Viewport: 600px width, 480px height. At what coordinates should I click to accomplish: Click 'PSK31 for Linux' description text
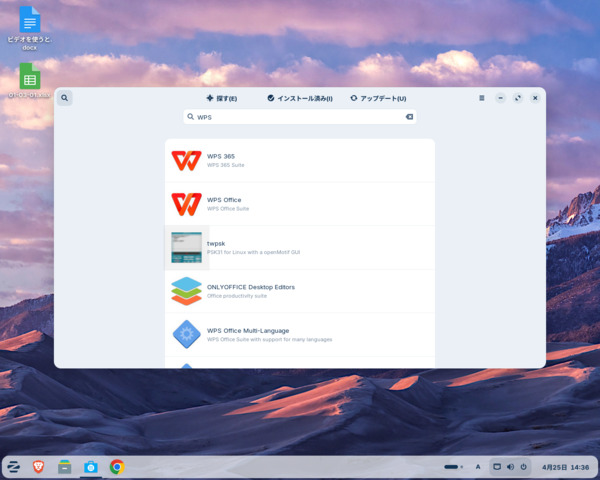(253, 252)
